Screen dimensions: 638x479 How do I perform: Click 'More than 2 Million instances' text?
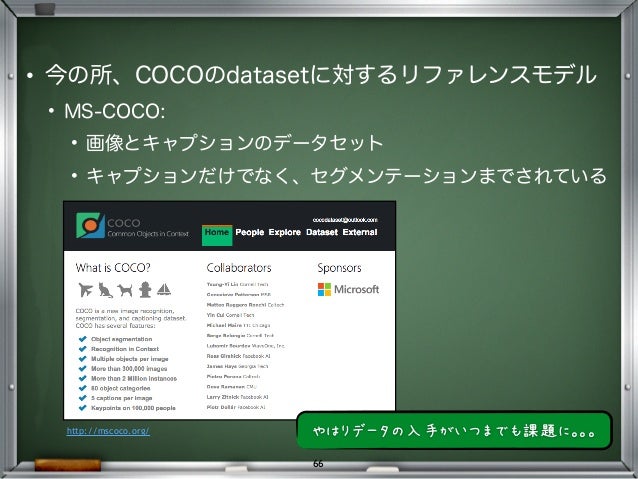pyautogui.click(x=134, y=378)
